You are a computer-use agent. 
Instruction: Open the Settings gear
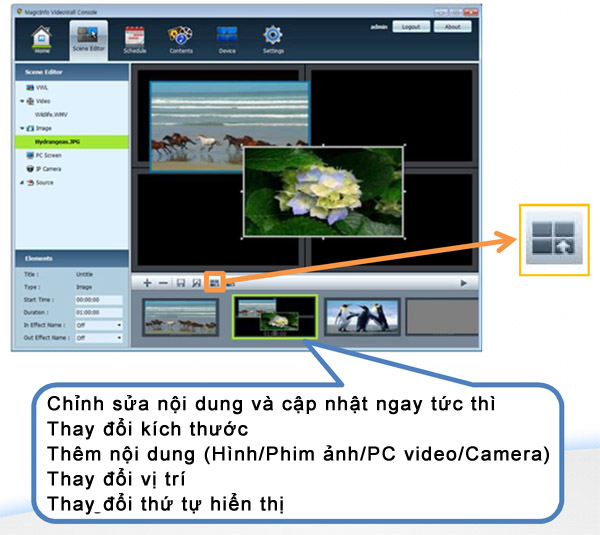(x=273, y=38)
